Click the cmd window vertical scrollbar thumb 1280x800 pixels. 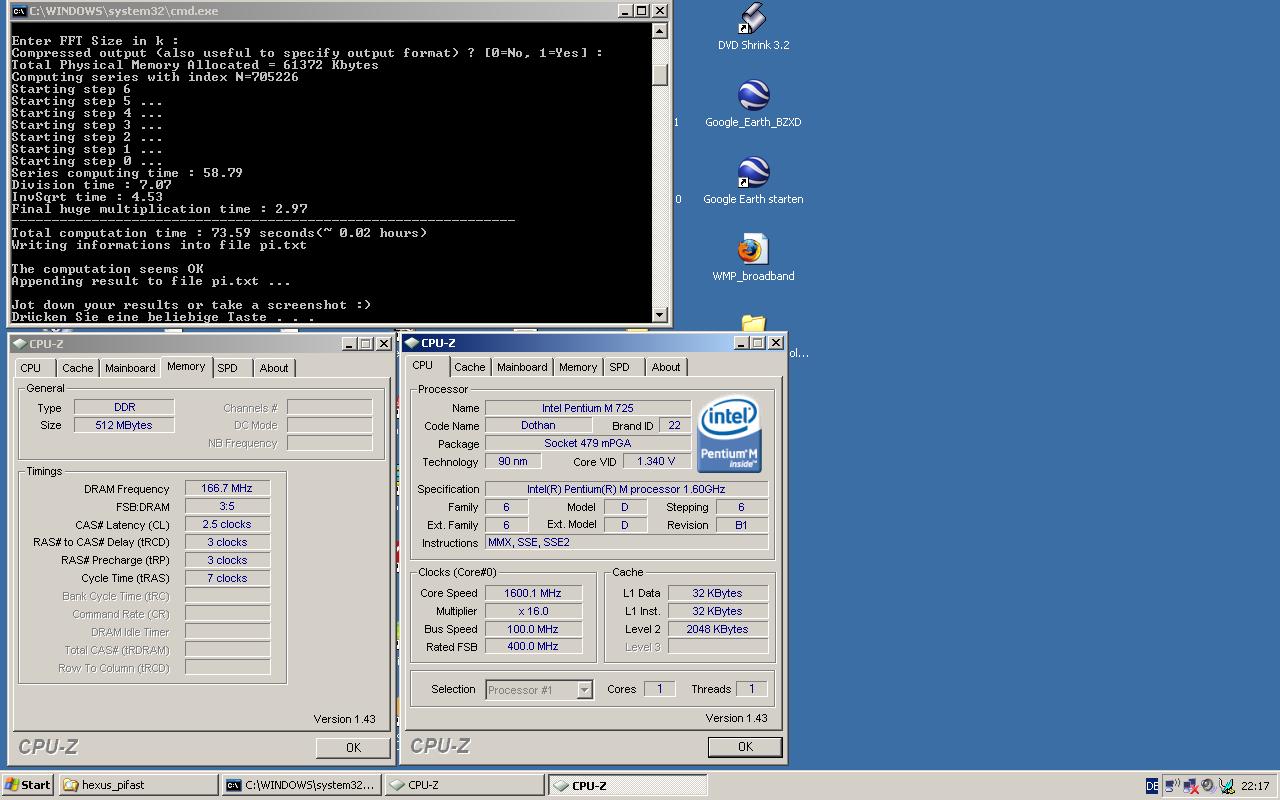point(660,75)
